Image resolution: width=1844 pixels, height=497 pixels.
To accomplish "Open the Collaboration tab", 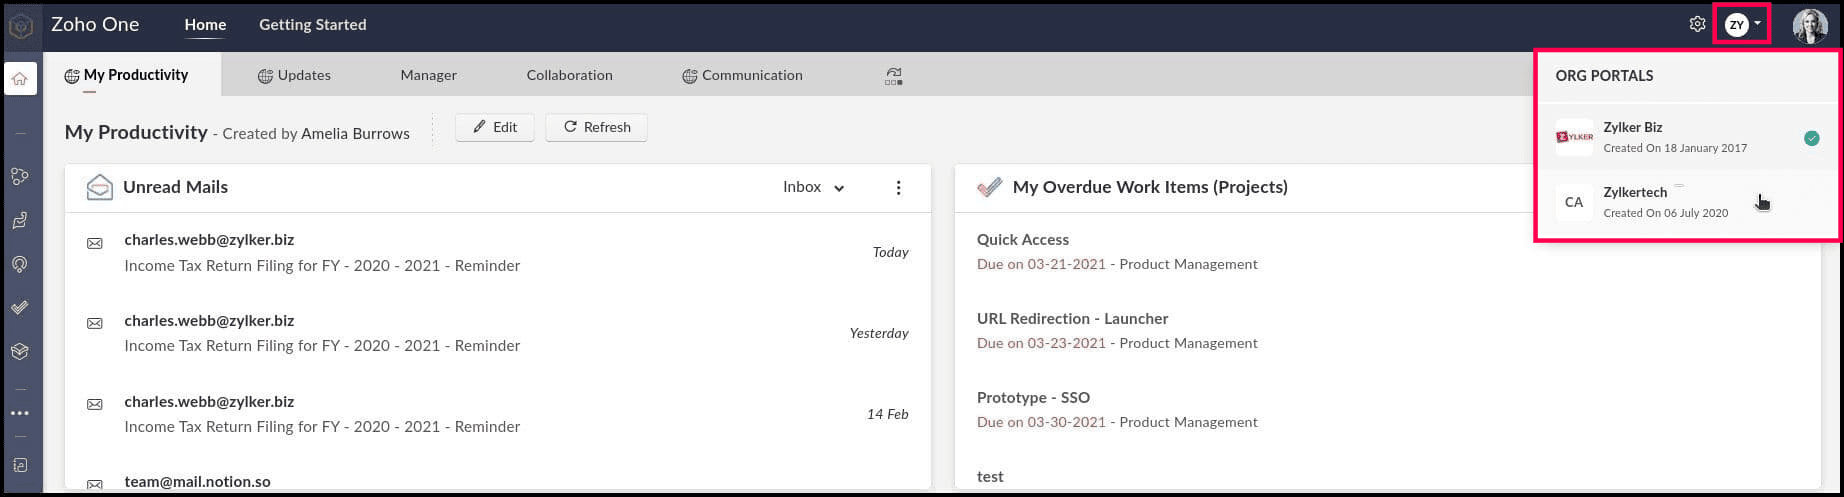I will tap(569, 75).
